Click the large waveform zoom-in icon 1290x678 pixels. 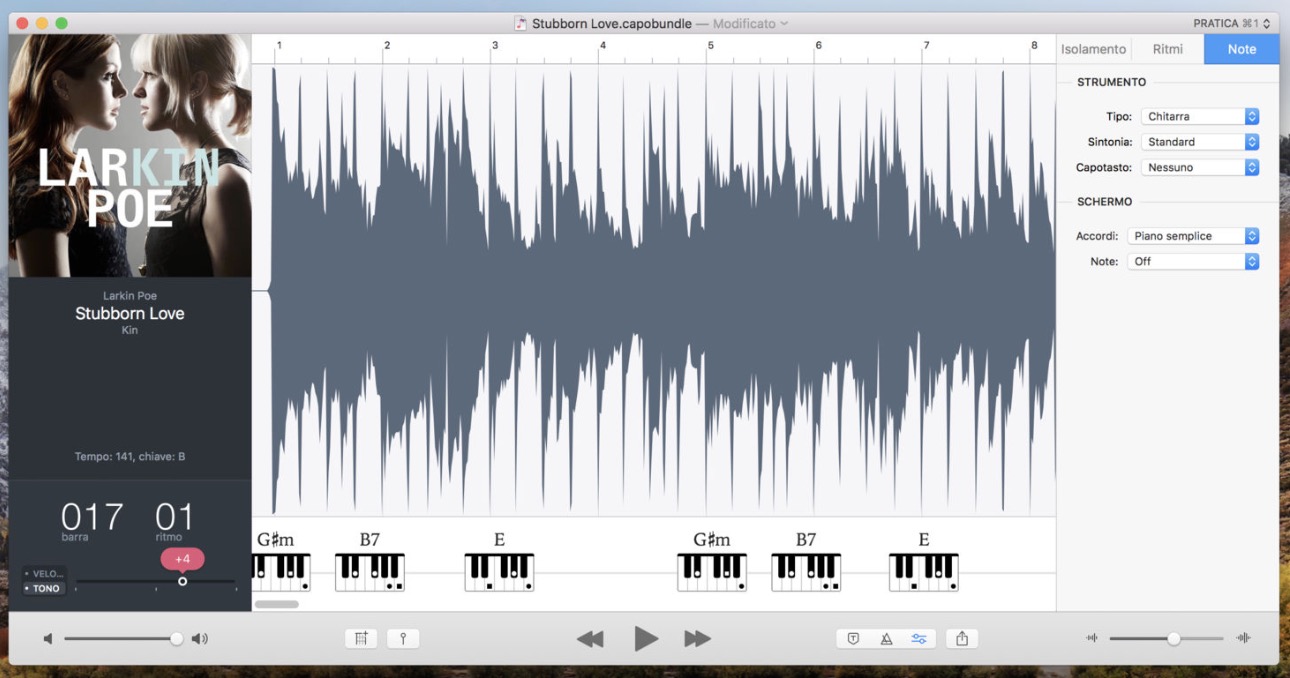click(1244, 638)
